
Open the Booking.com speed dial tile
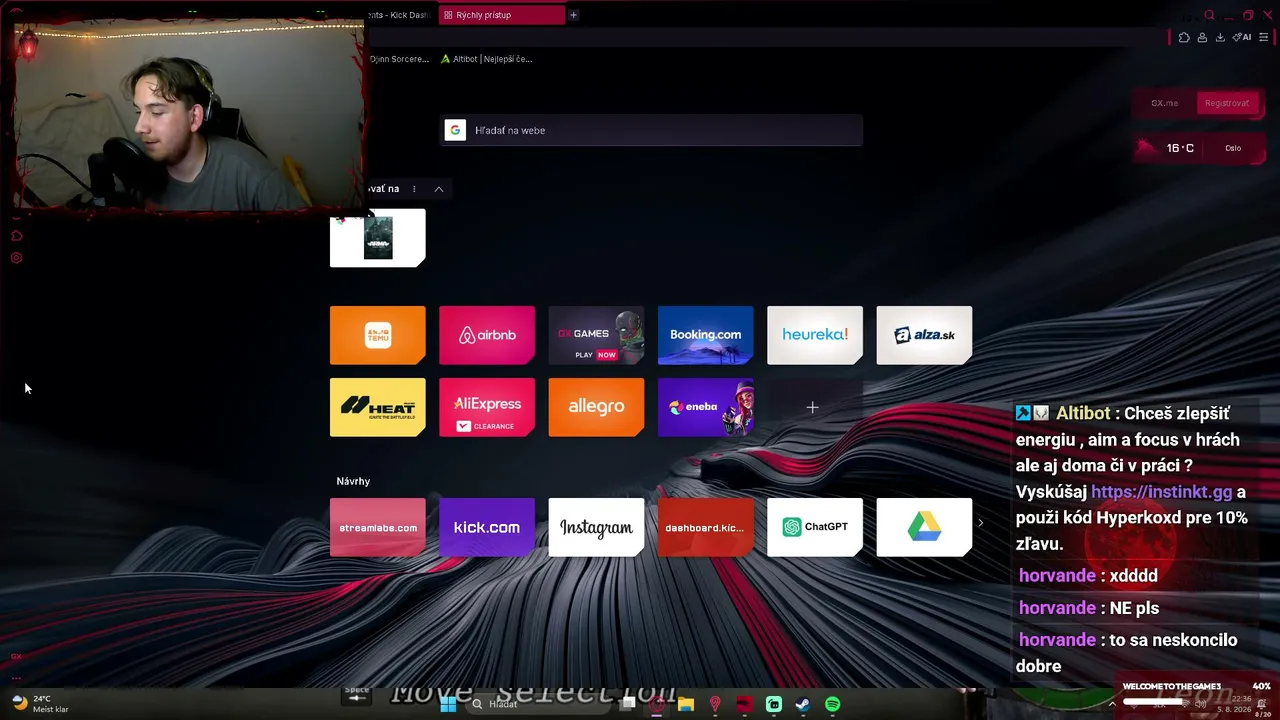click(x=706, y=335)
